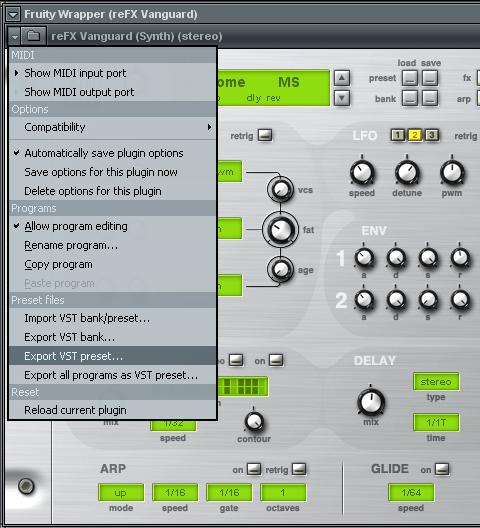Choose Save options for this plugin now

[113, 172]
